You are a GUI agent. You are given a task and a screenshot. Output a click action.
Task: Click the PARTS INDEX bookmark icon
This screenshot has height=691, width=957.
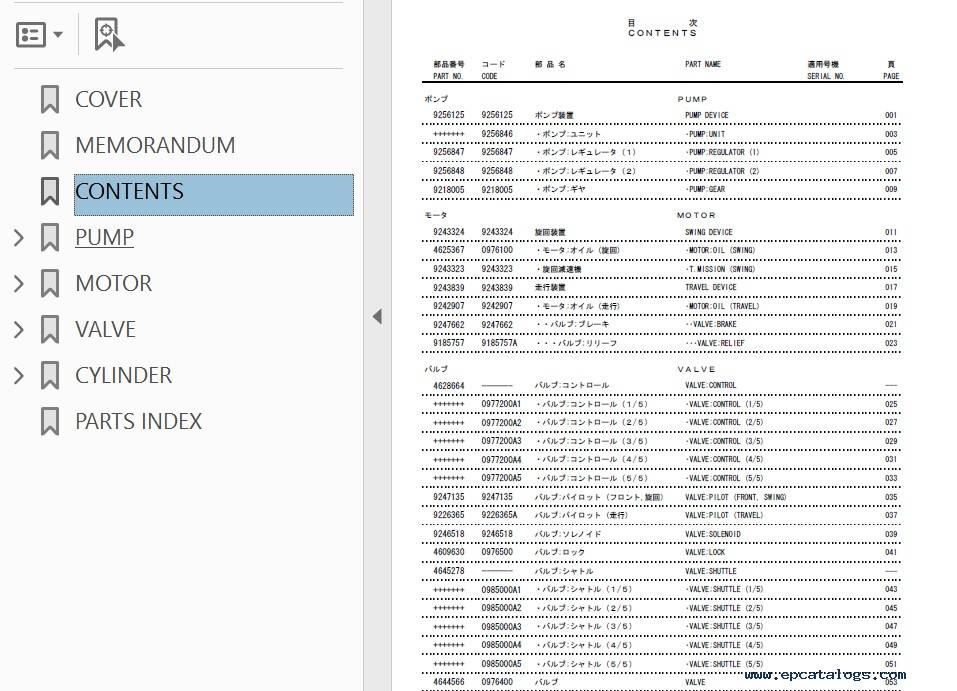point(50,421)
